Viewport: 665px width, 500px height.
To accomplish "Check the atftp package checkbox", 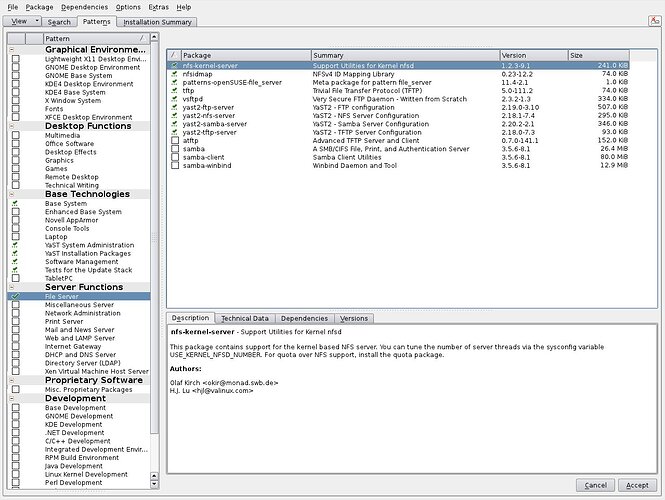I will tap(175, 140).
